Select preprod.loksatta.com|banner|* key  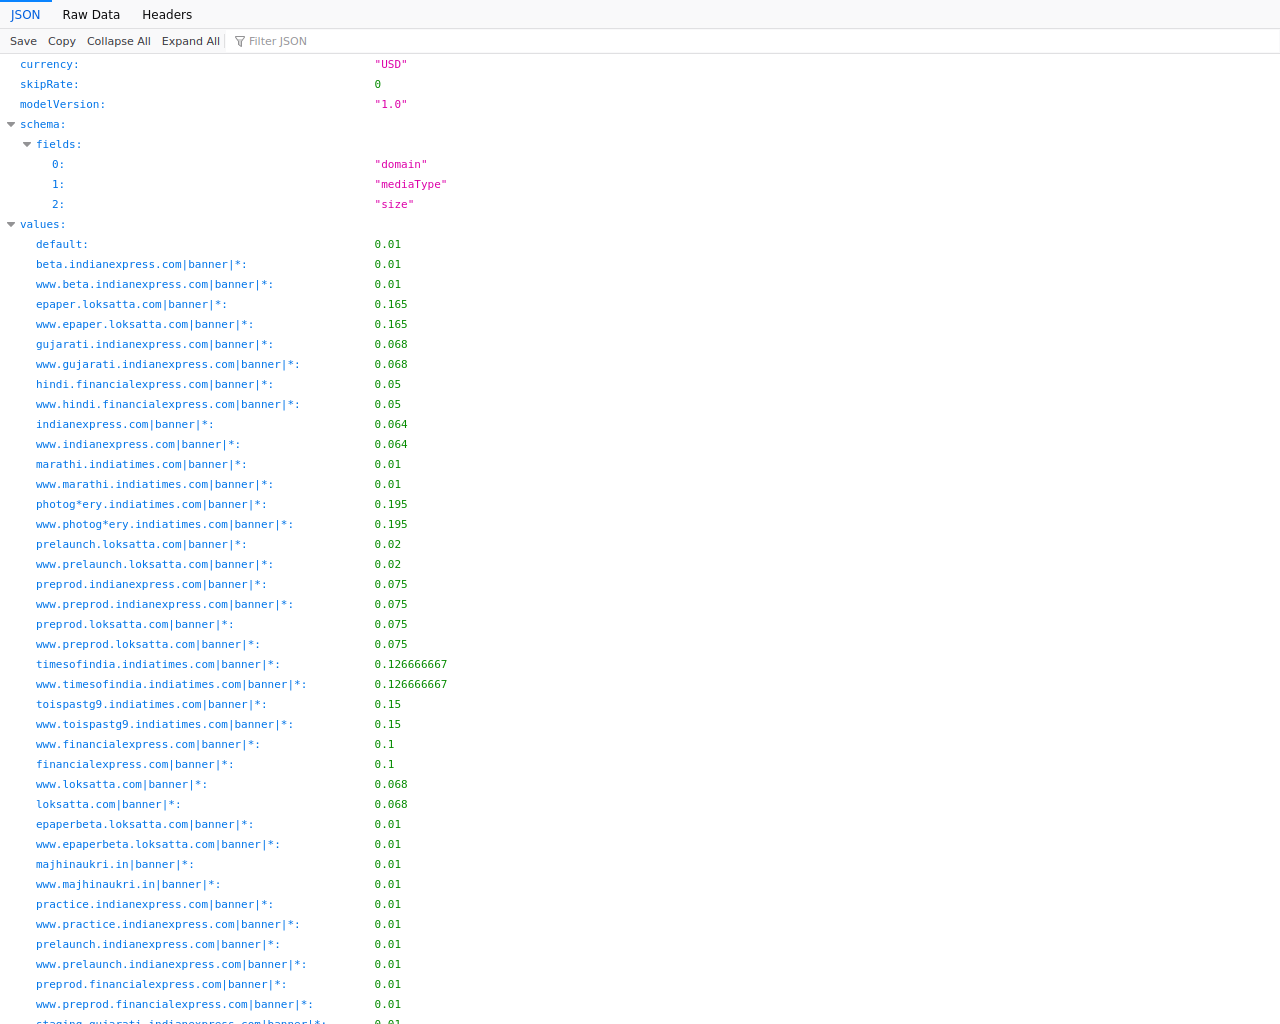tap(135, 624)
